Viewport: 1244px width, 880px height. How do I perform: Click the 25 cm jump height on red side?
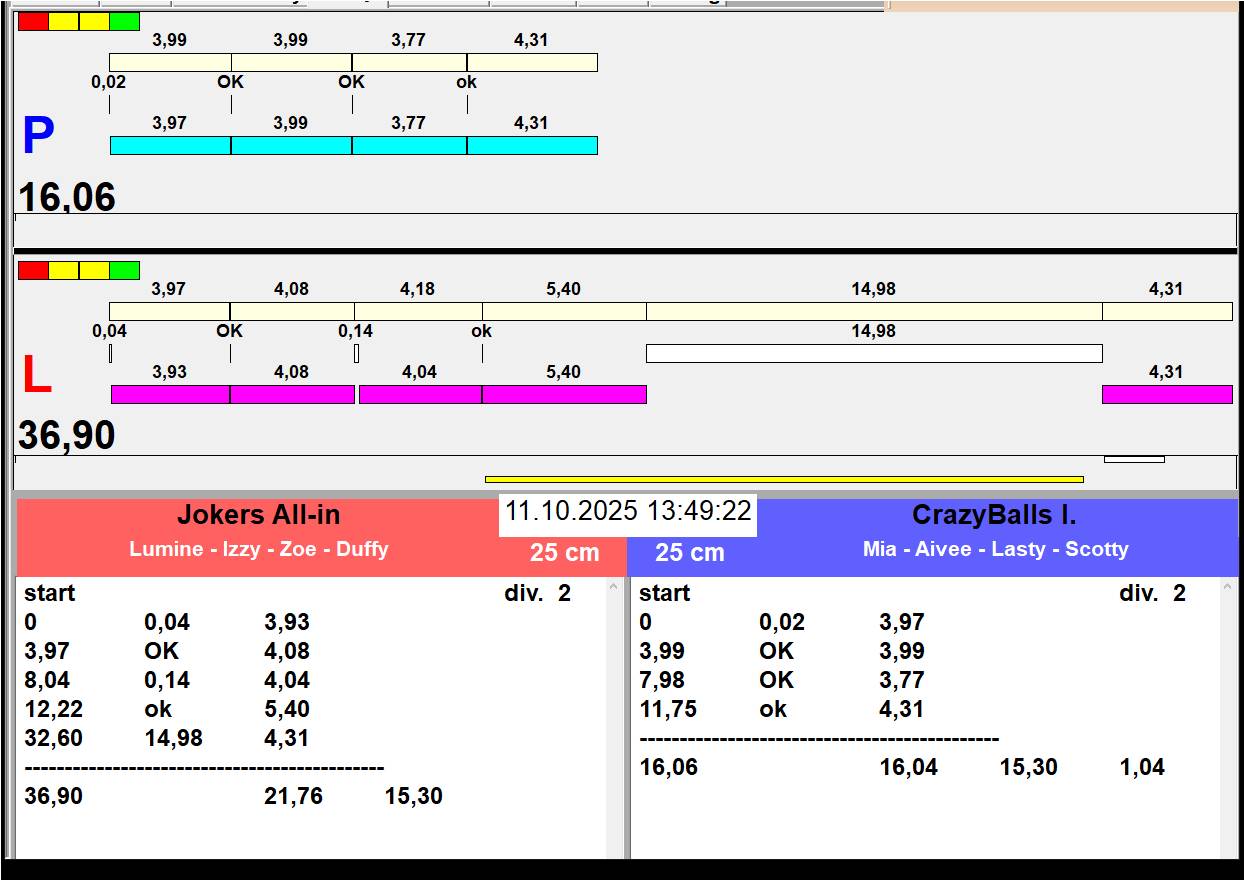564,553
